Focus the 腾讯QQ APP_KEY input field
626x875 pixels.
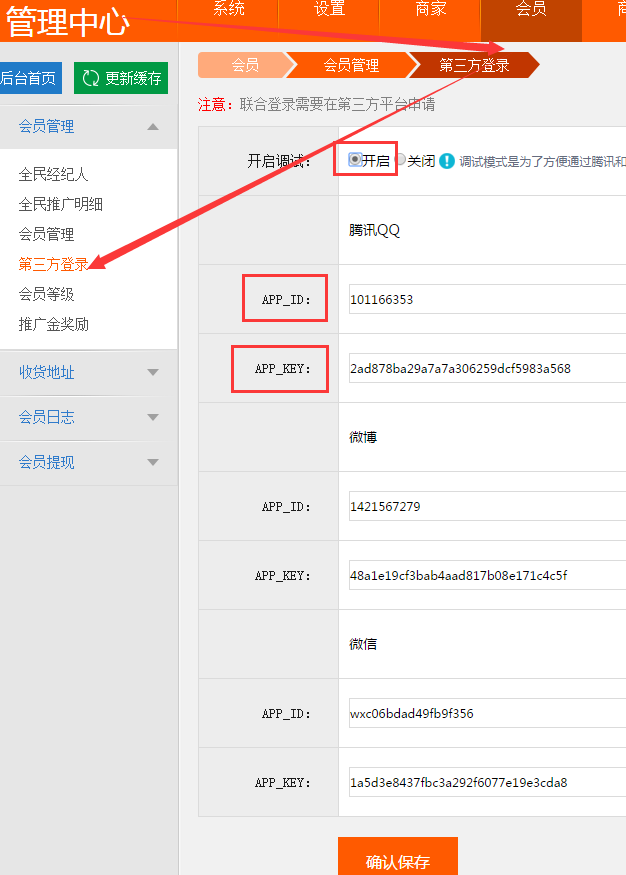point(488,368)
